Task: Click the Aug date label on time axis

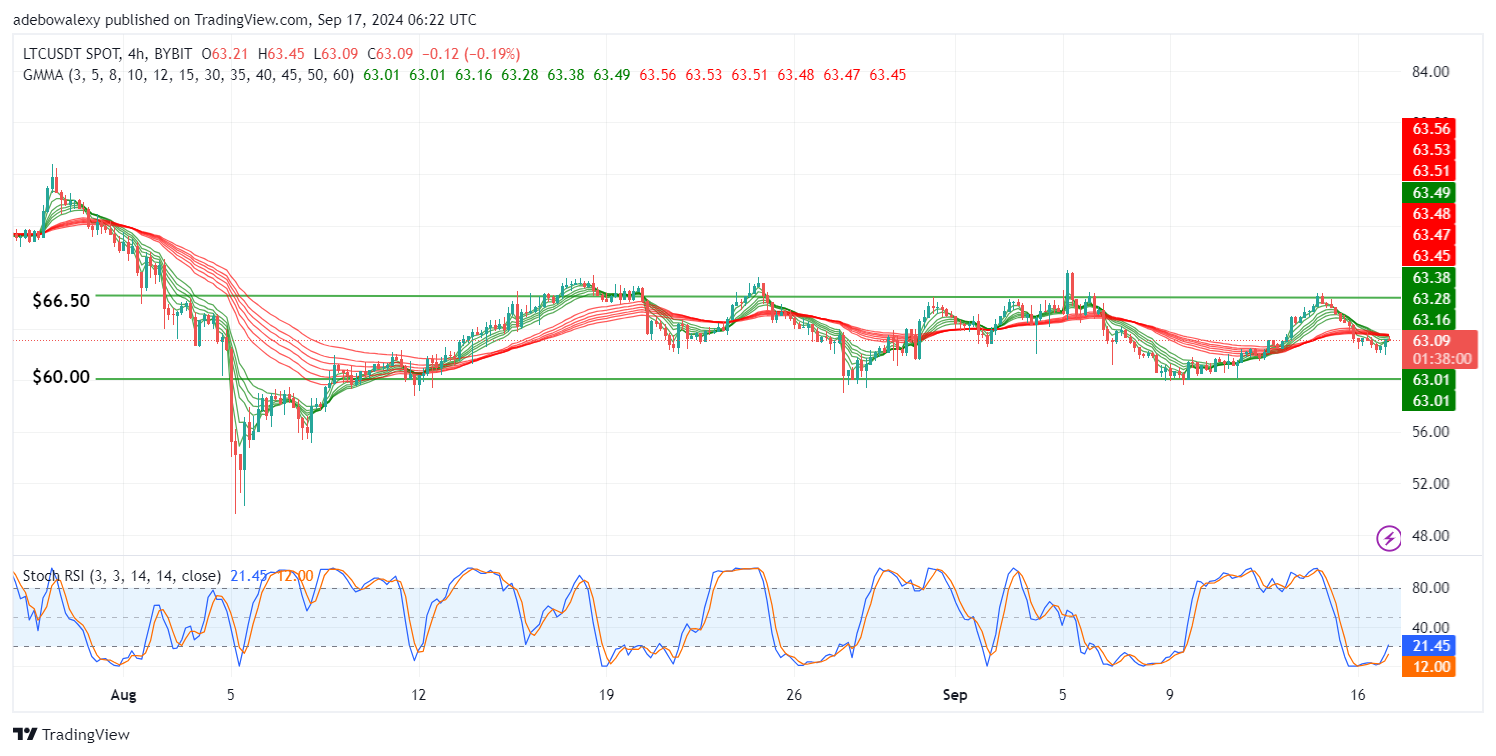Action: [x=123, y=694]
